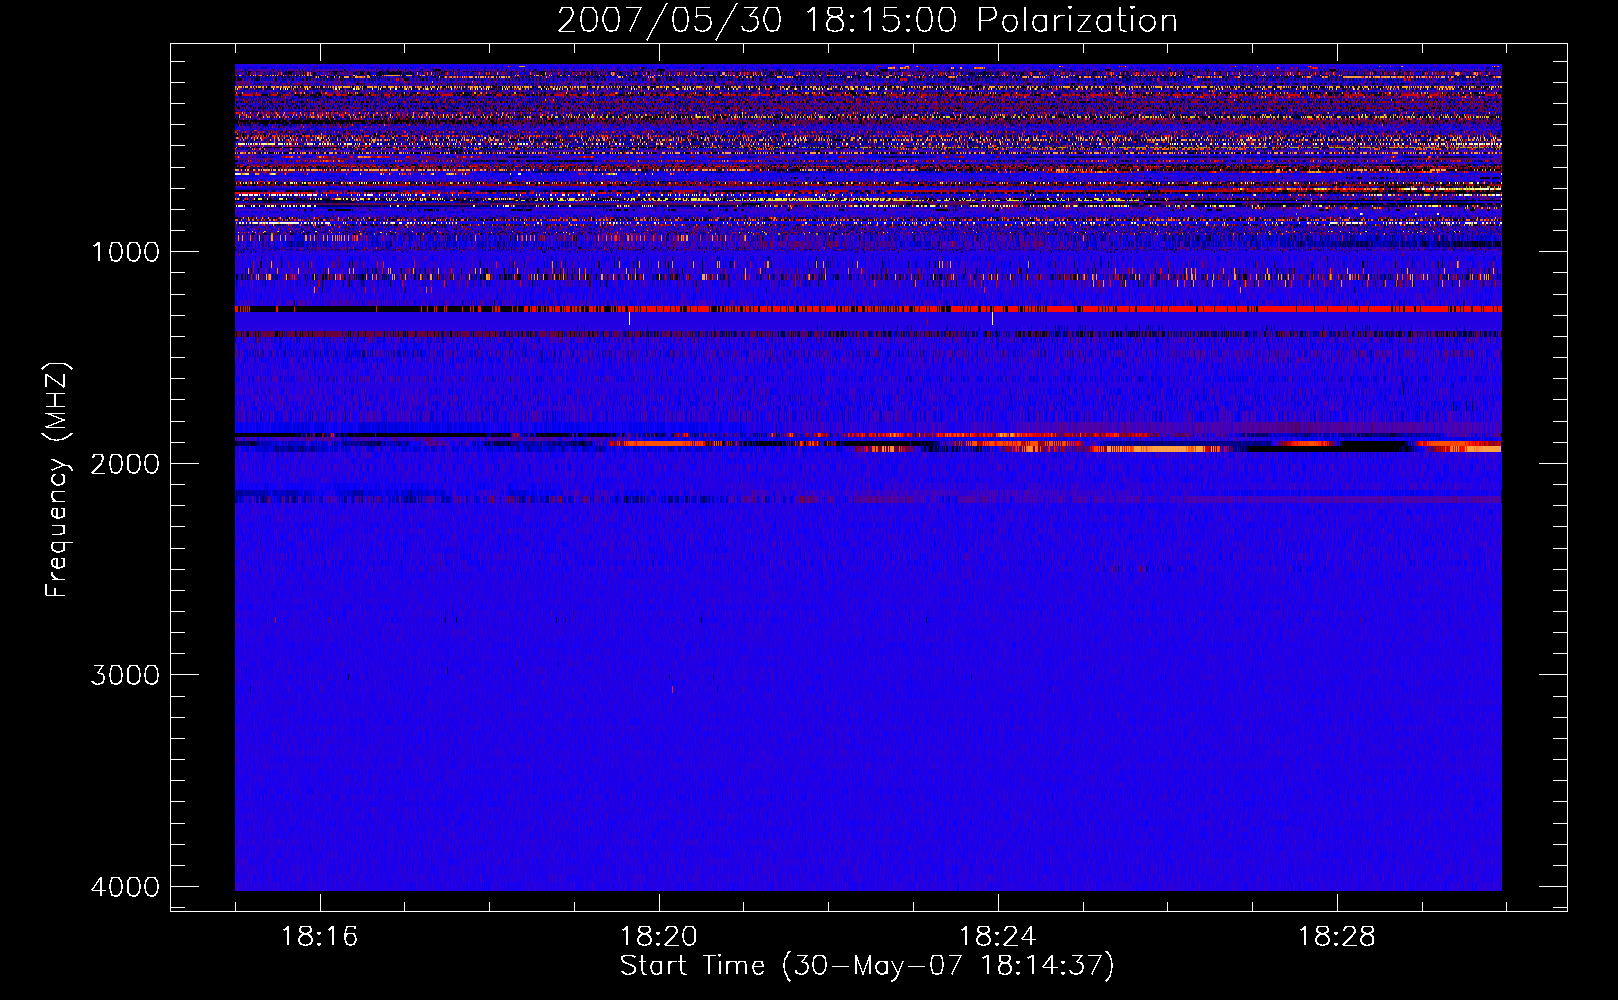The image size is (1618, 1000).
Task: Click the plot title '2007/05/30 18:15:00 Polarization'
Action: tap(867, 21)
